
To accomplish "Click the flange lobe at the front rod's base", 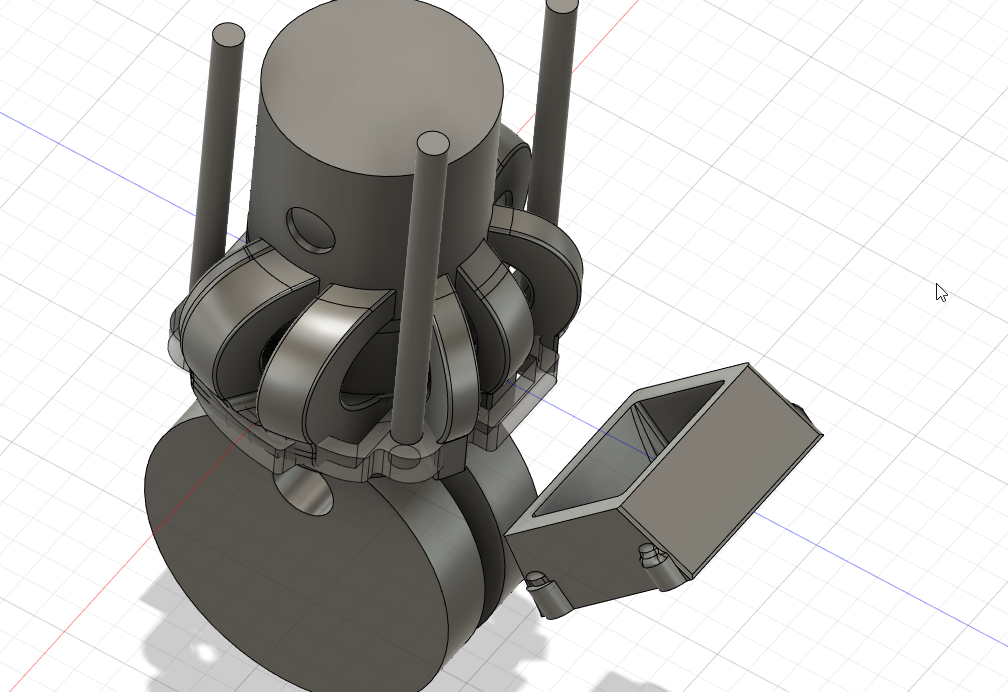I will [405, 455].
